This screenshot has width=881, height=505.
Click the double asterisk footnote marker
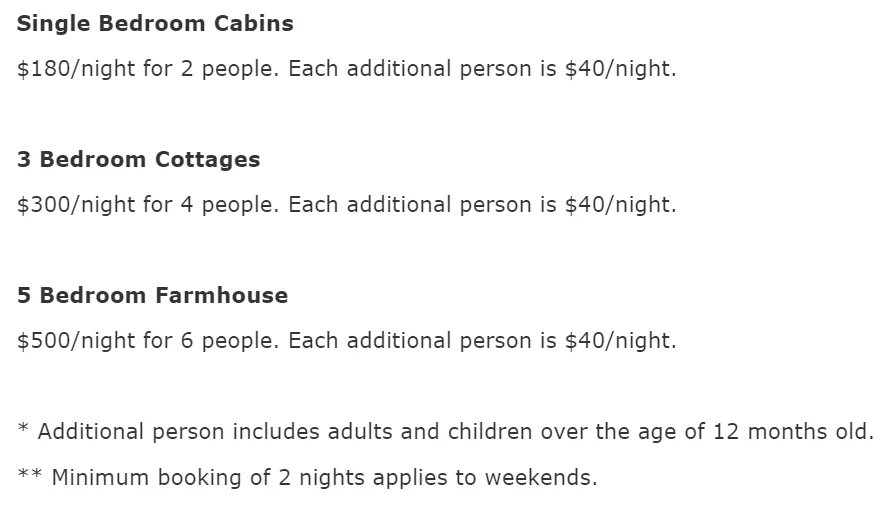(x=30, y=475)
